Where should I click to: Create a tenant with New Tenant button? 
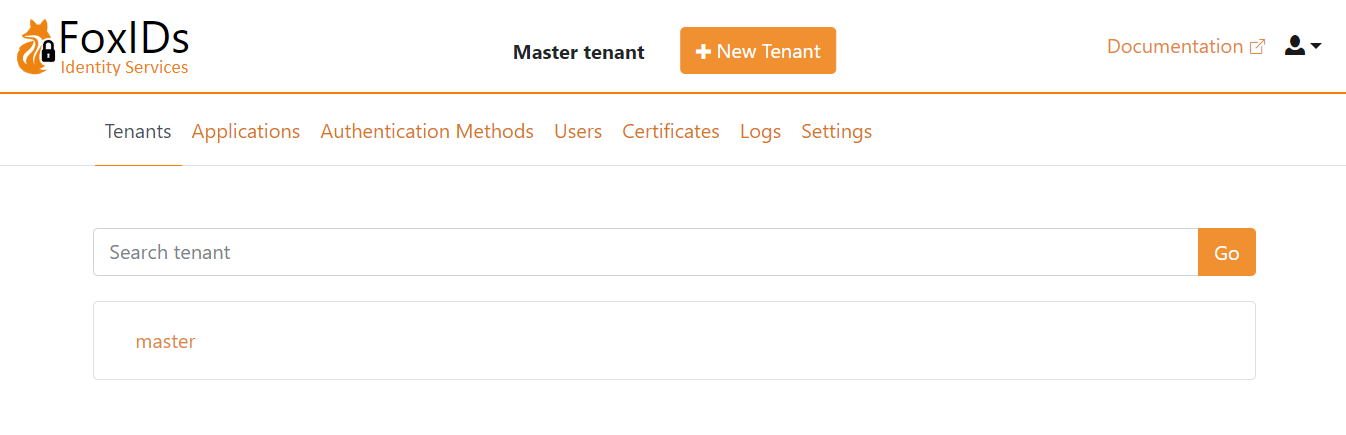pos(757,51)
